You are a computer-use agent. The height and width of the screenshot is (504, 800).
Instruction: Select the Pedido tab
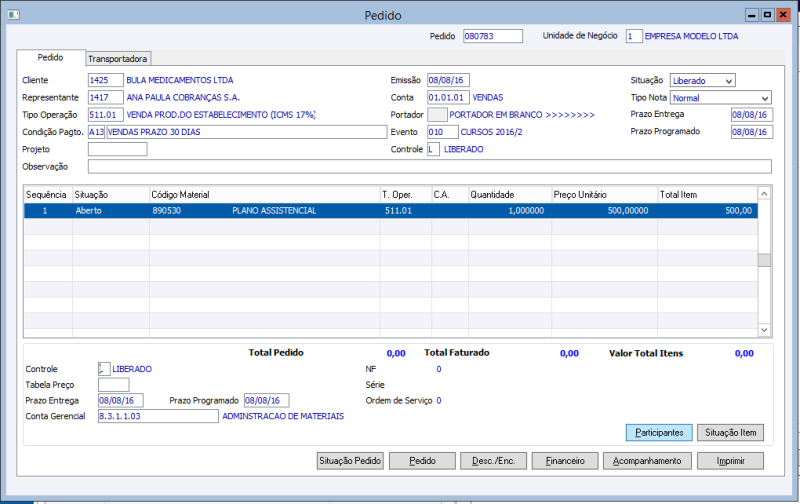pyautogui.click(x=51, y=58)
